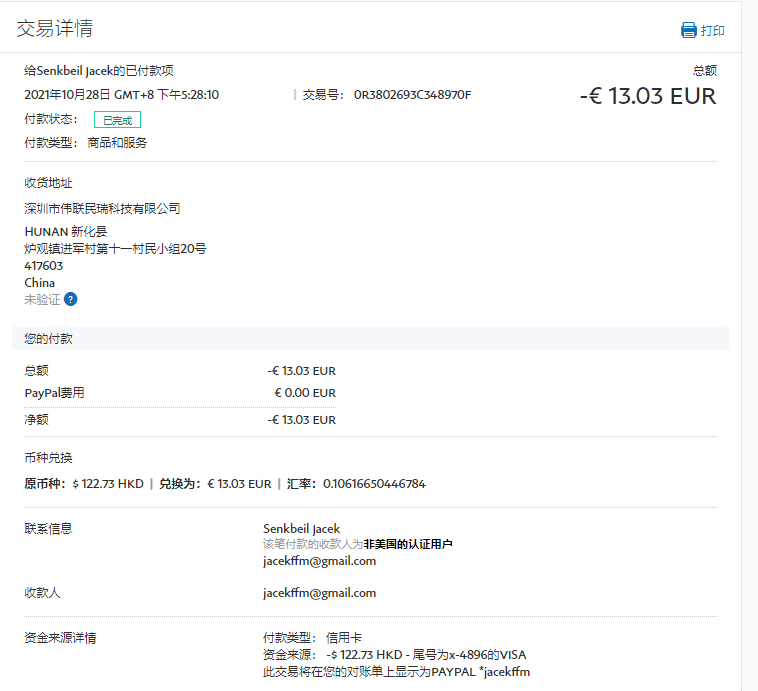Click the 净额 row amount
This screenshot has width=758, height=691.
click(x=301, y=420)
